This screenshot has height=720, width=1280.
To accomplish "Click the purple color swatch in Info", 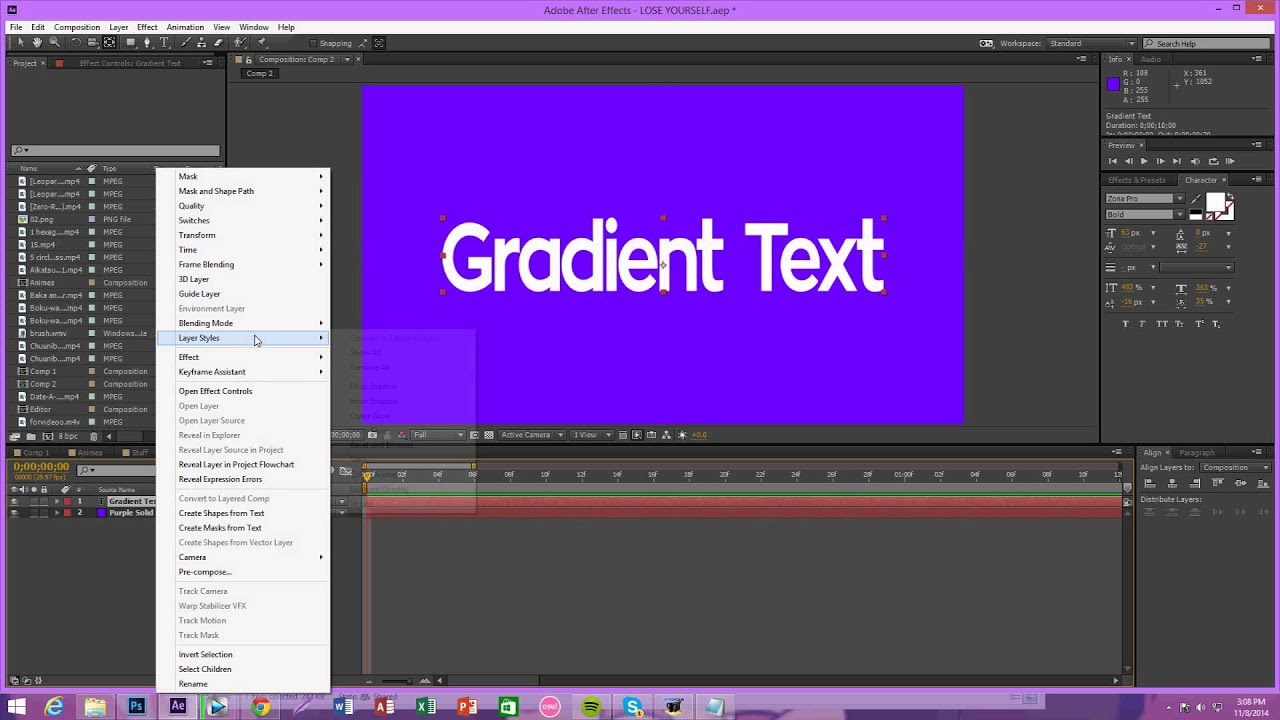I will click(1113, 84).
